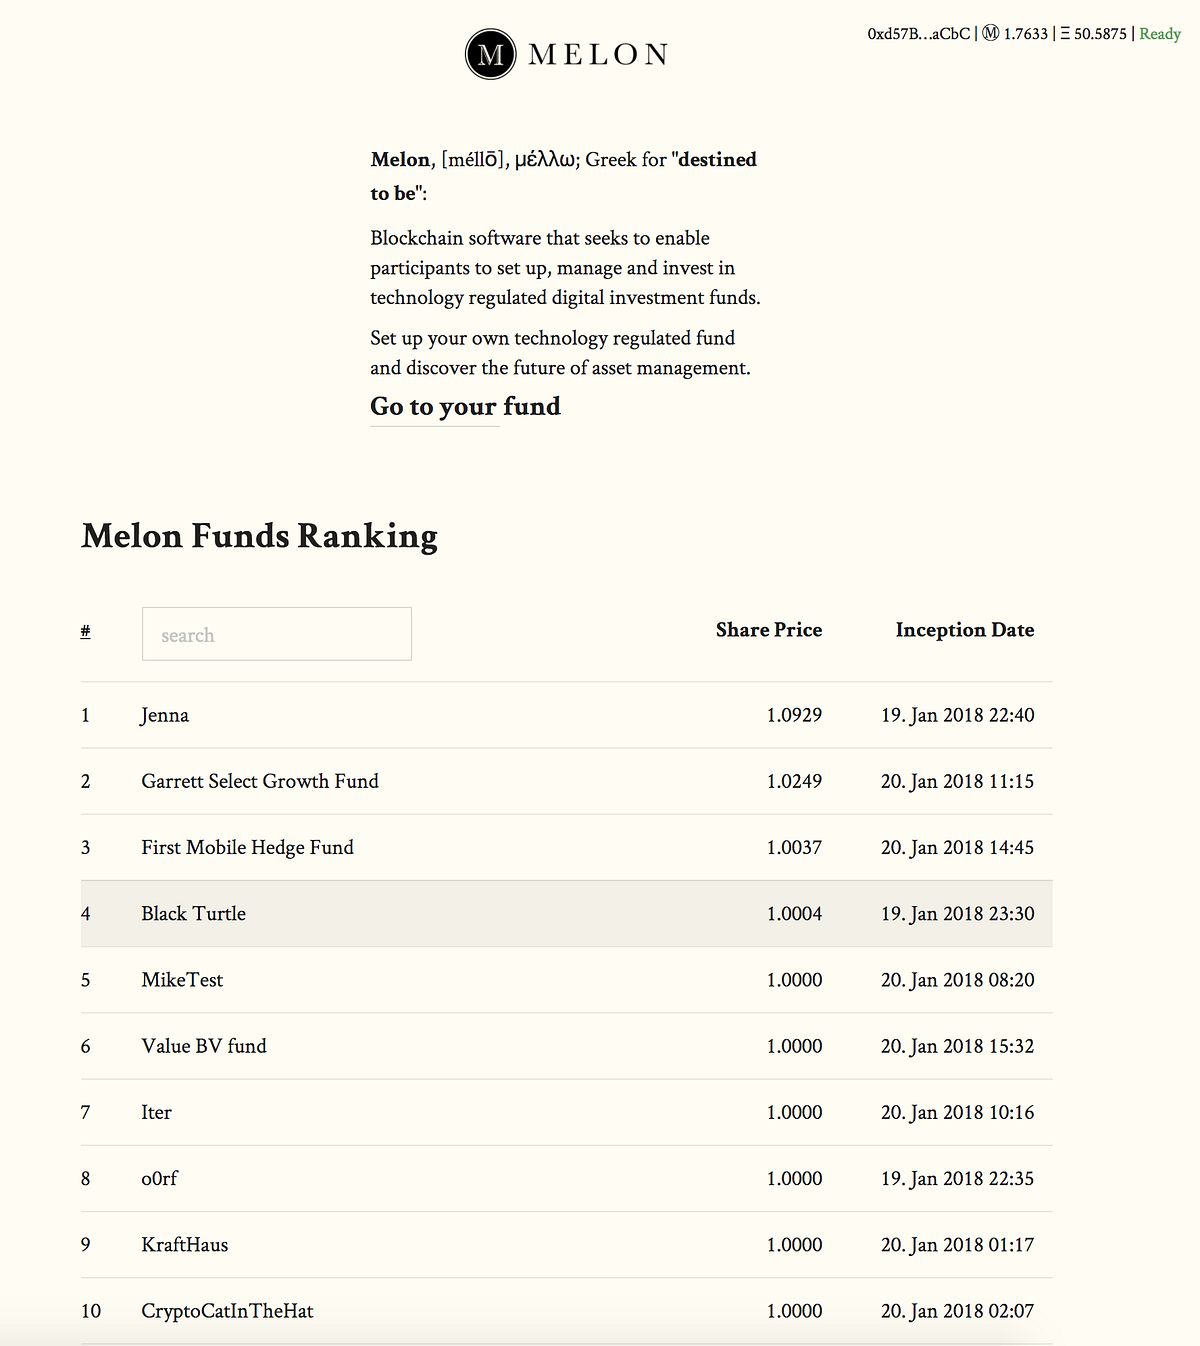
Task: Select the Value BV fund
Action: [204, 1046]
